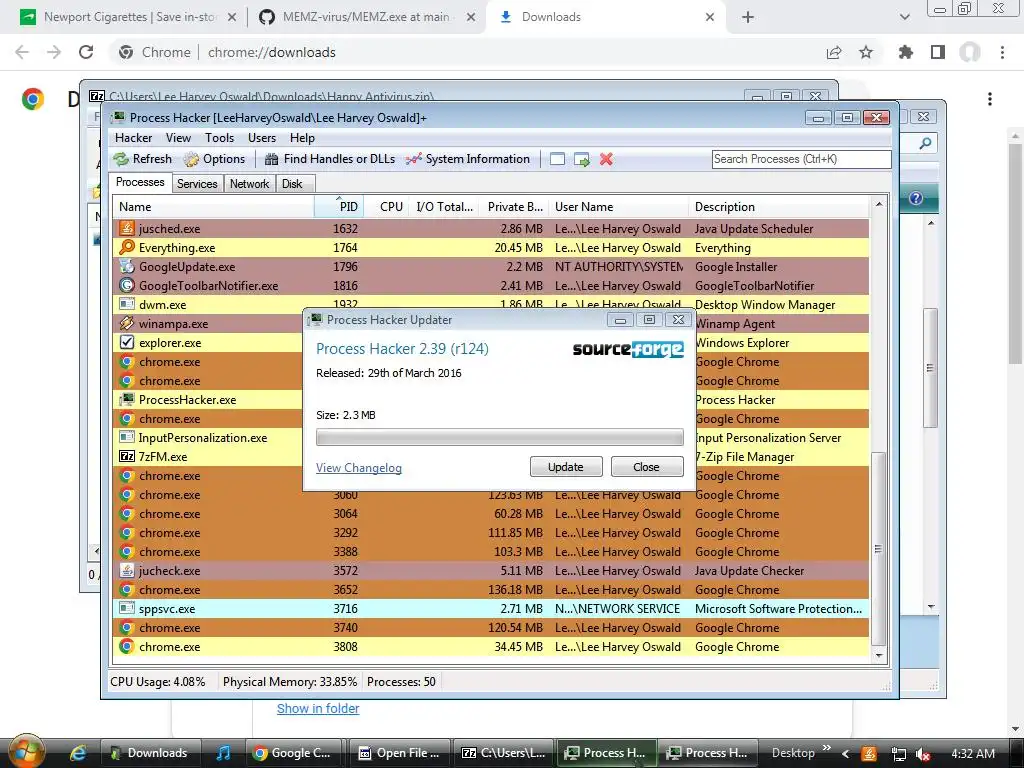Sort by the Name column header

214,206
